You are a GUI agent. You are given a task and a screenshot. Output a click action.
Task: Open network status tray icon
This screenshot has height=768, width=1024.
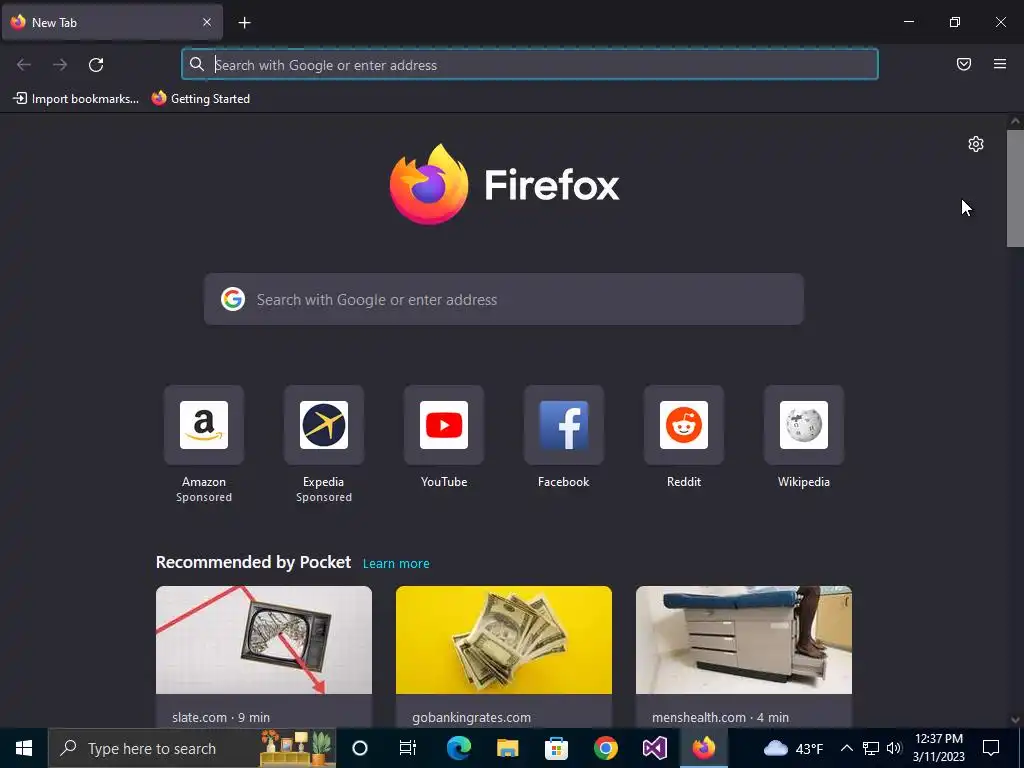tap(871, 748)
